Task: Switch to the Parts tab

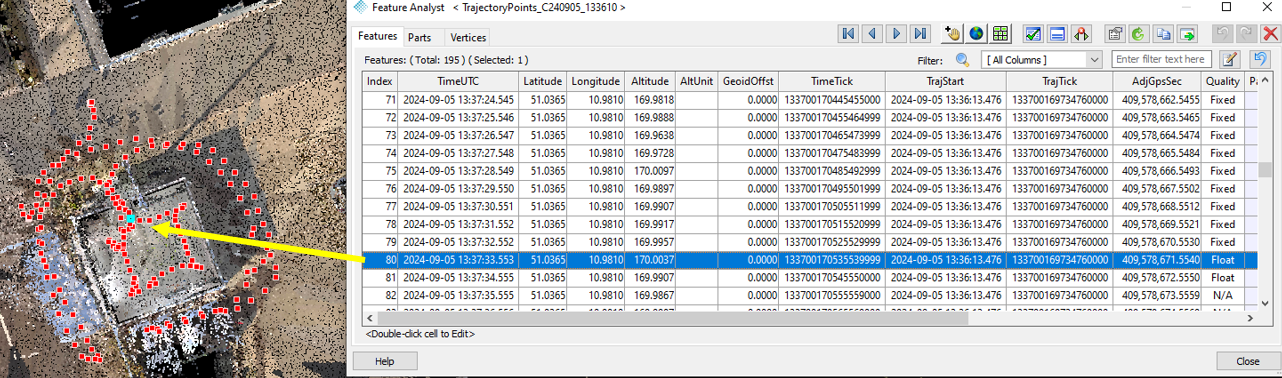Action: point(420,38)
